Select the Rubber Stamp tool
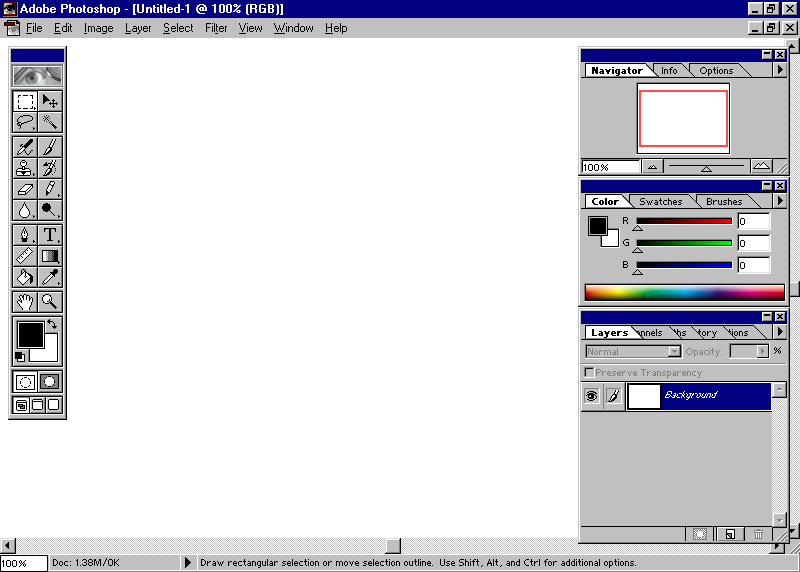 point(24,168)
